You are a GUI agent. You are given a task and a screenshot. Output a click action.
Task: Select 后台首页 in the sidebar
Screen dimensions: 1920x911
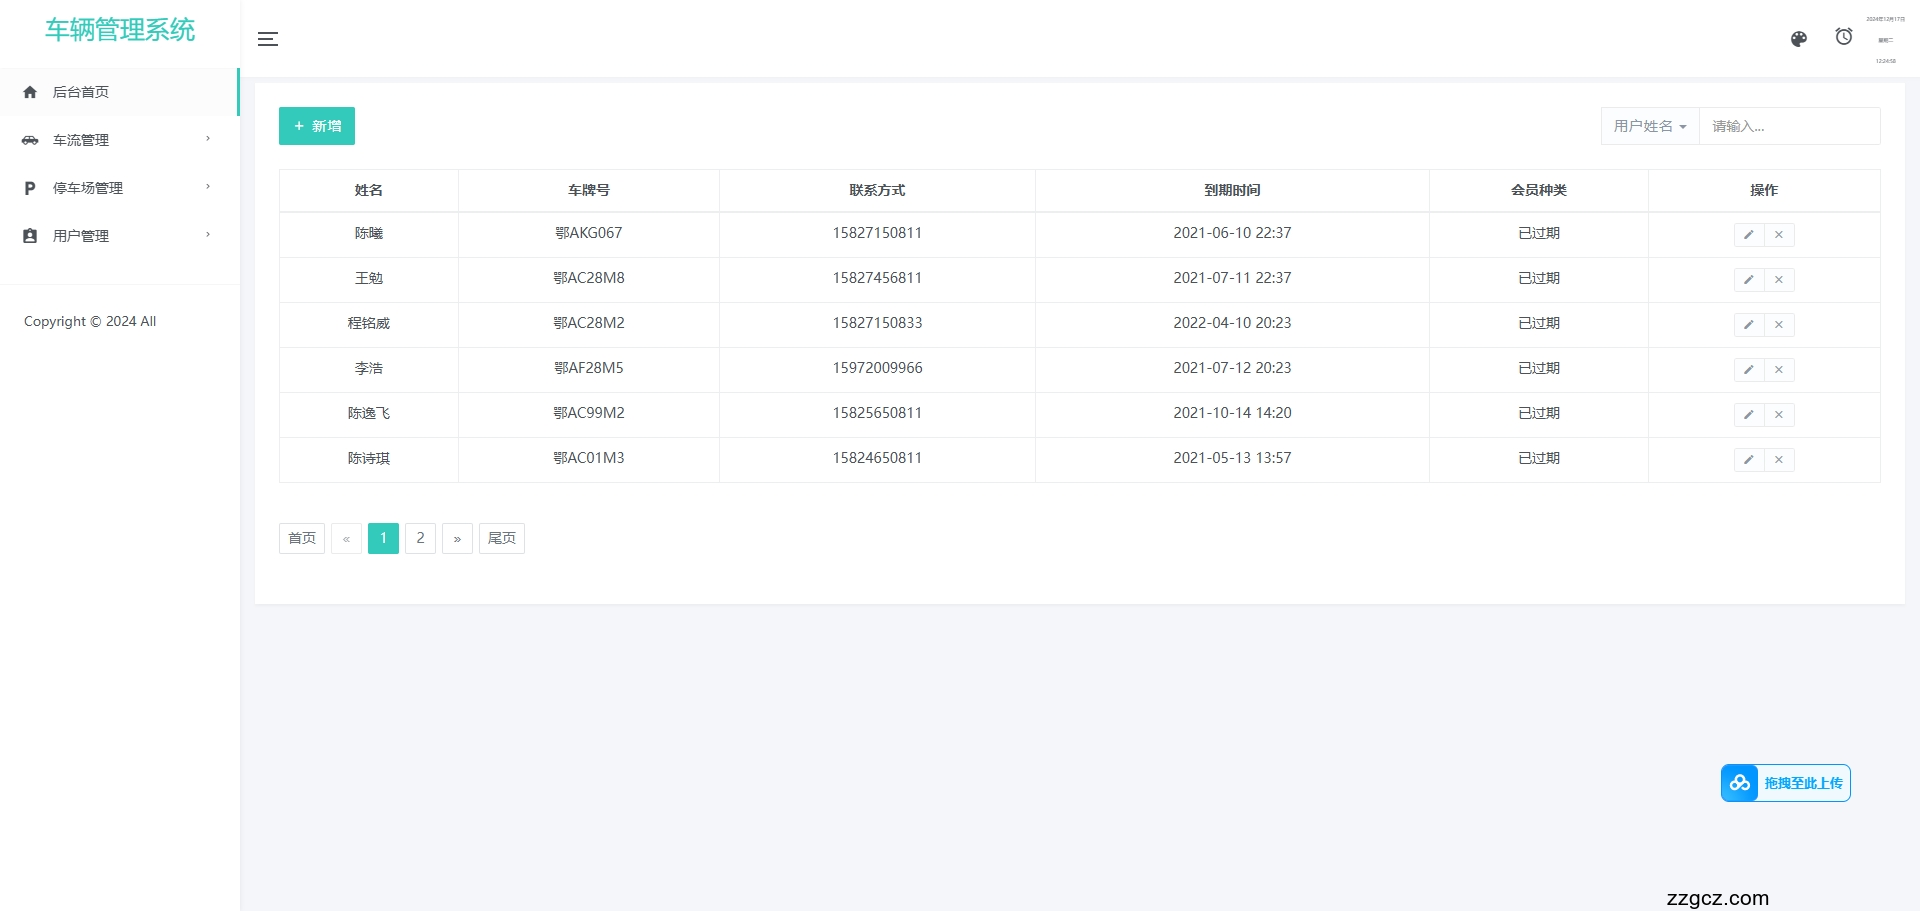coord(82,92)
